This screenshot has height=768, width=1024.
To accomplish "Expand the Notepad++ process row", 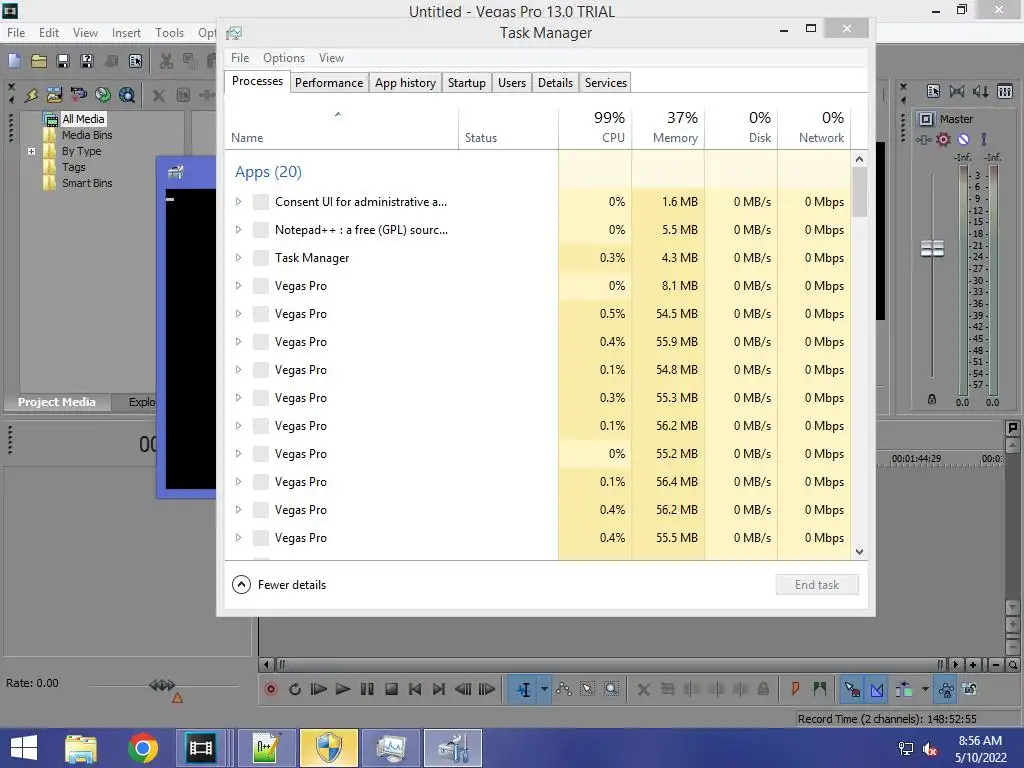I will [238, 229].
